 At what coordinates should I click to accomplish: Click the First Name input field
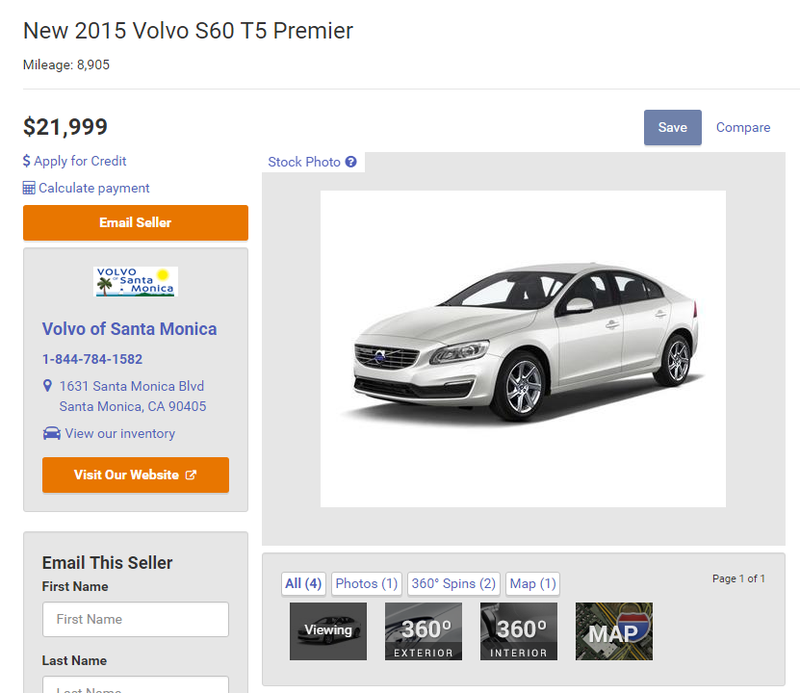135,619
